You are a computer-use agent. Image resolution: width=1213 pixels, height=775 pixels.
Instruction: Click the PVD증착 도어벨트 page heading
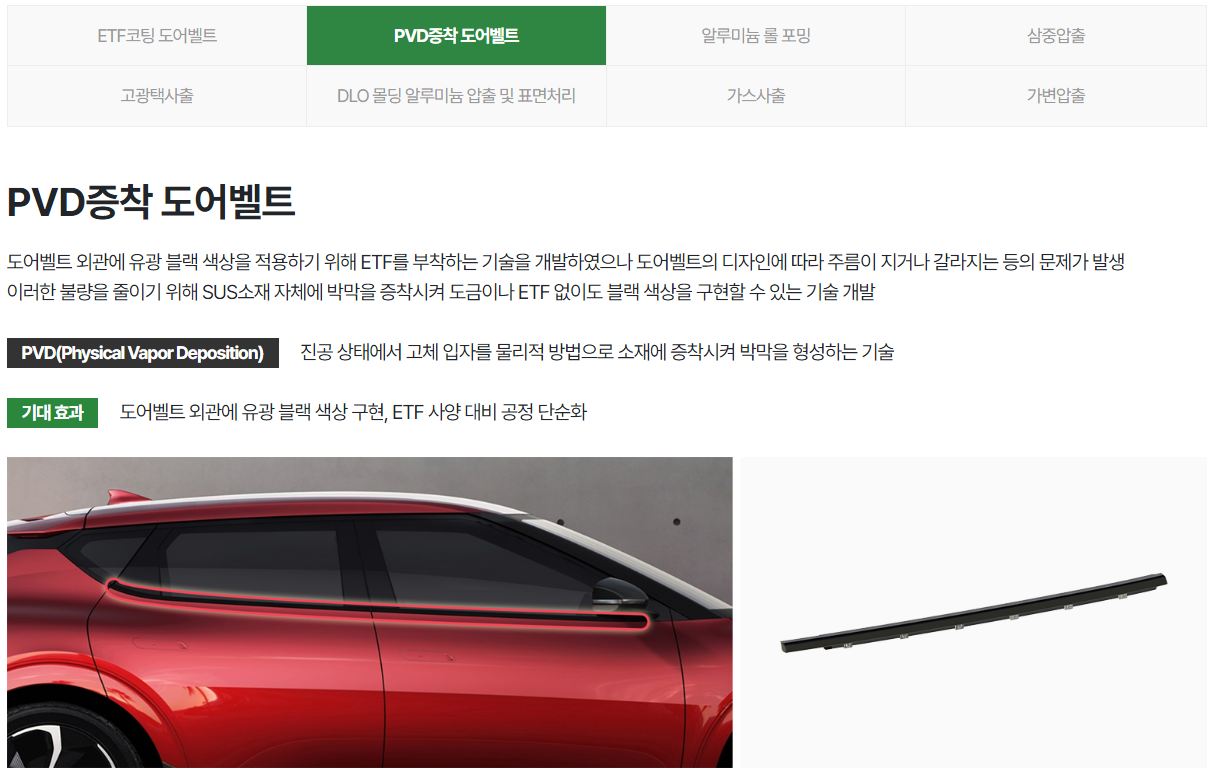(151, 202)
